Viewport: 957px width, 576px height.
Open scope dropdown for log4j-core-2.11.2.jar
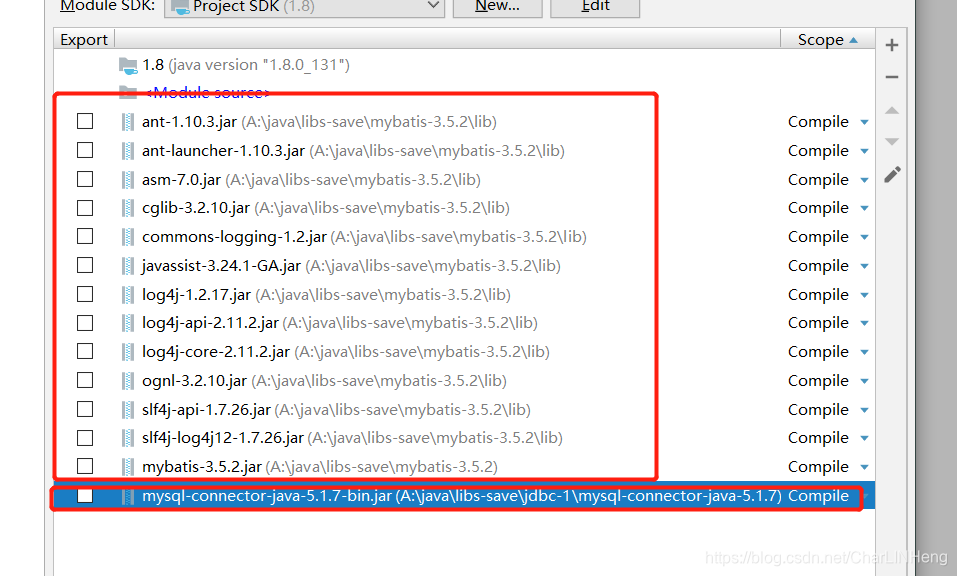pyautogui.click(x=864, y=352)
